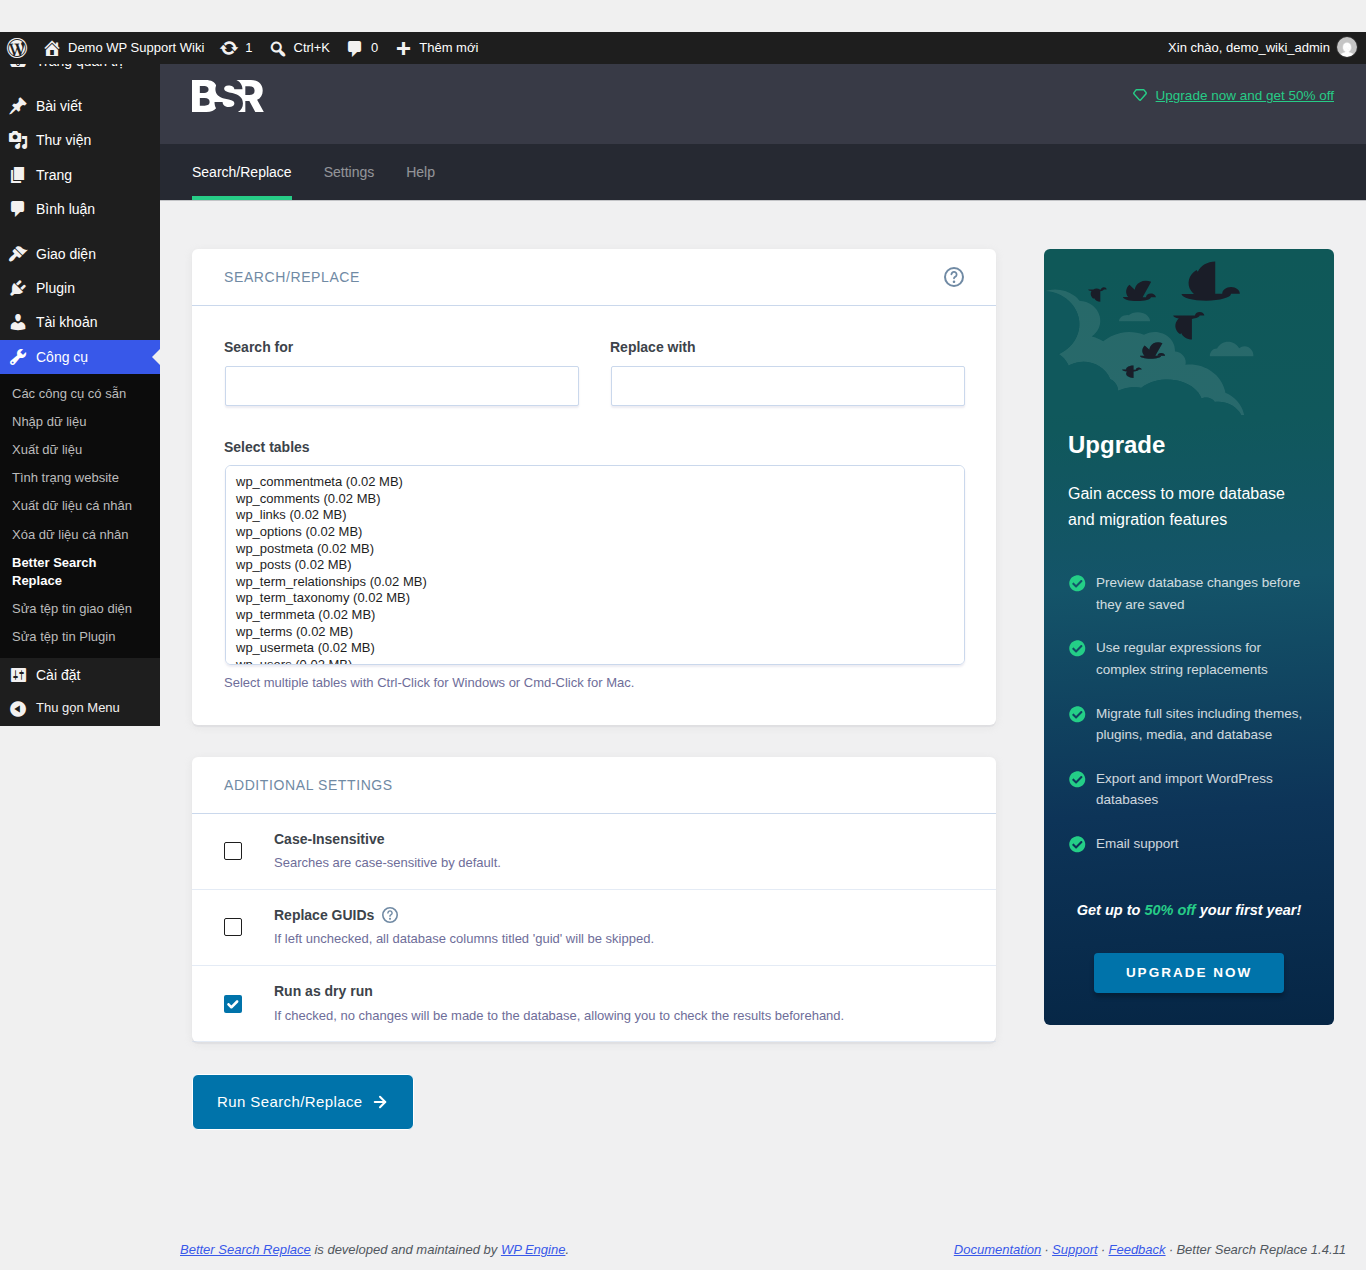The height and width of the screenshot is (1270, 1366).
Task: Click the user avatar icon
Action: click(x=1347, y=47)
